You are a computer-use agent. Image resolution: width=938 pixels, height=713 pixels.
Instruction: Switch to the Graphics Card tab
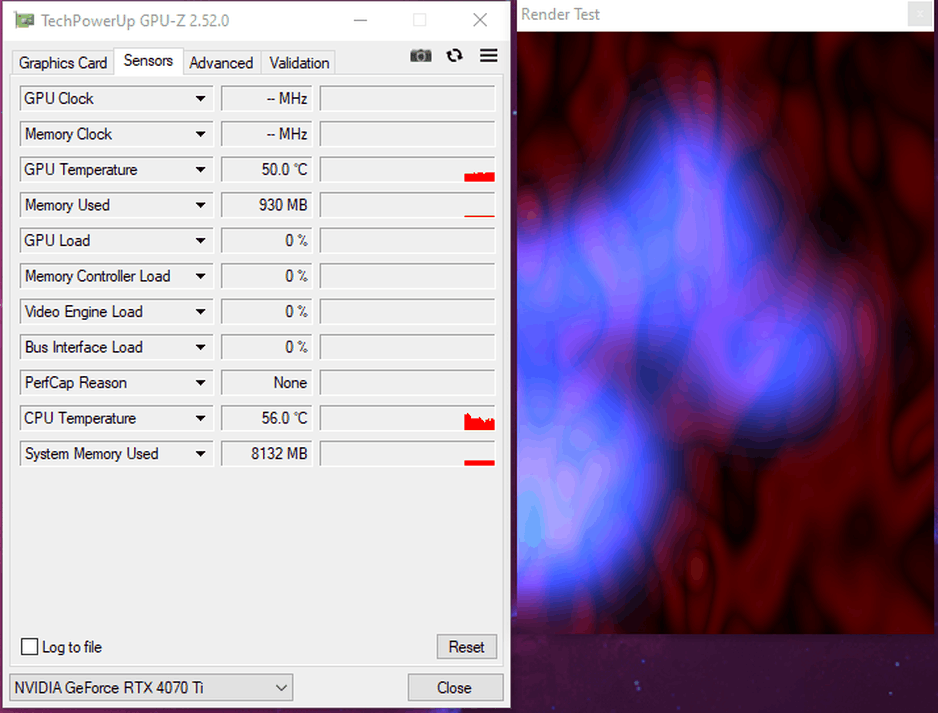pyautogui.click(x=63, y=63)
